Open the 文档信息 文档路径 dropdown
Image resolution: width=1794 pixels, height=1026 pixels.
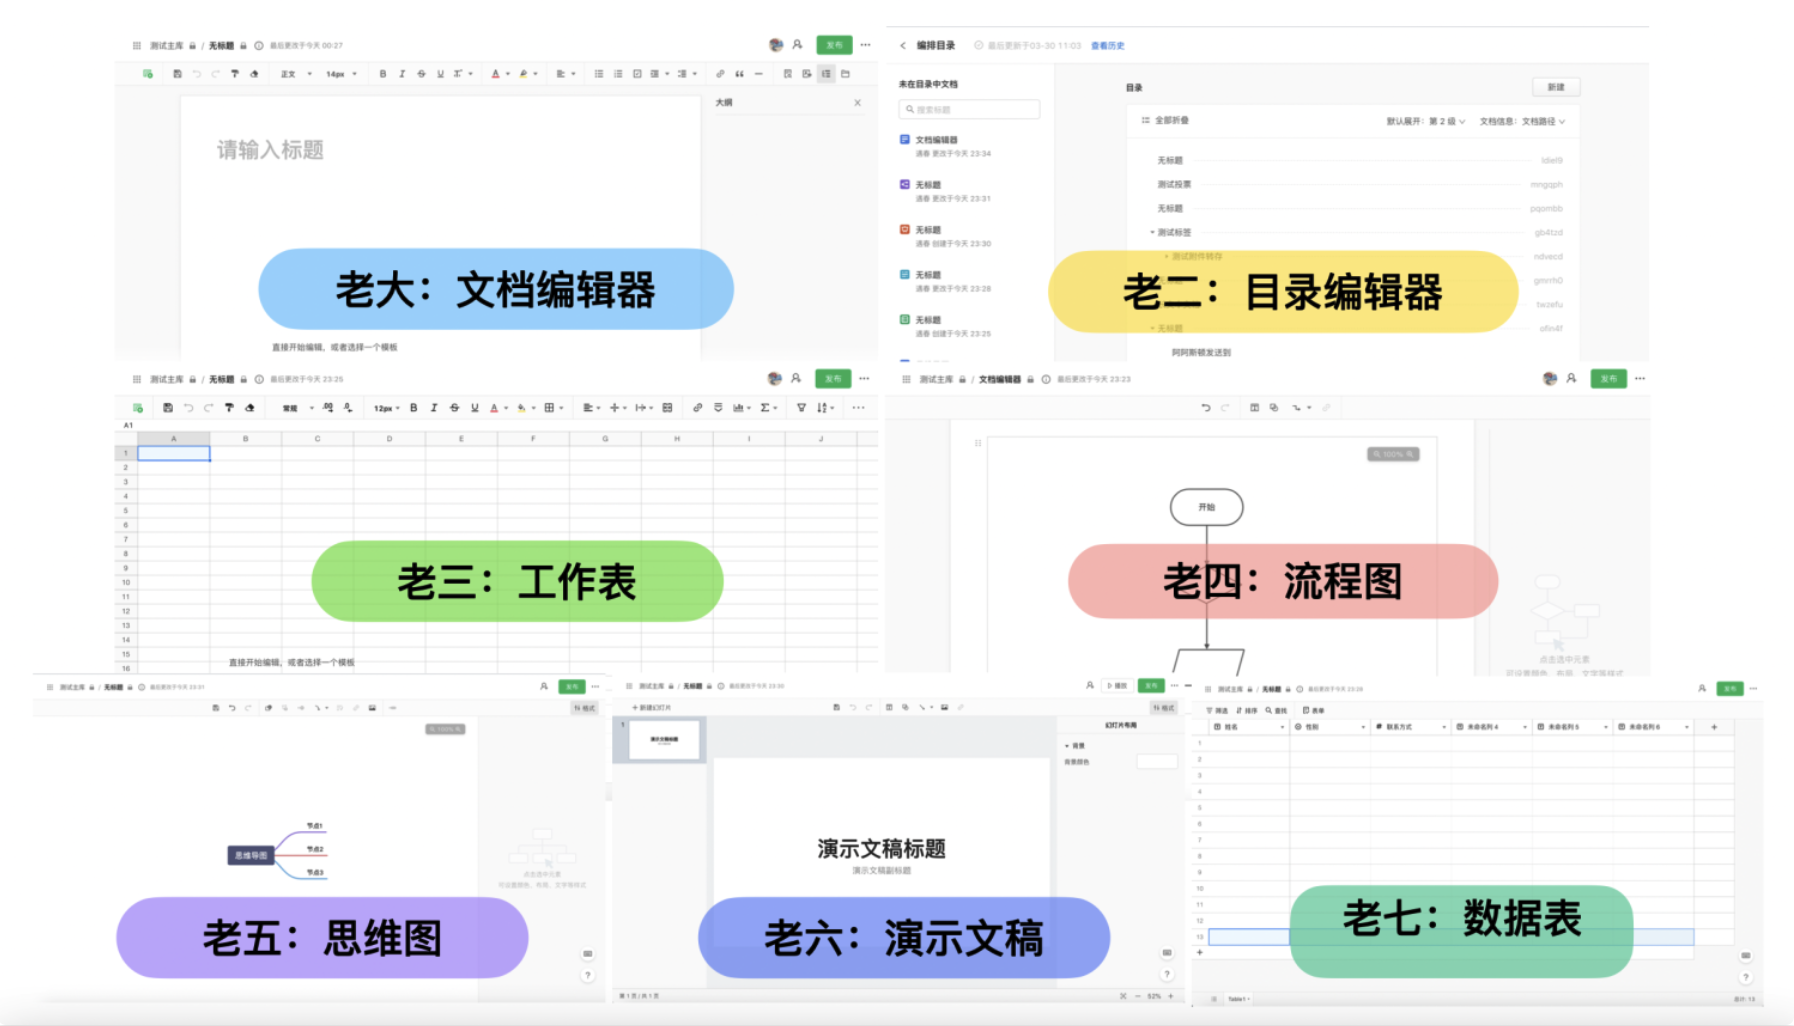coord(1522,121)
